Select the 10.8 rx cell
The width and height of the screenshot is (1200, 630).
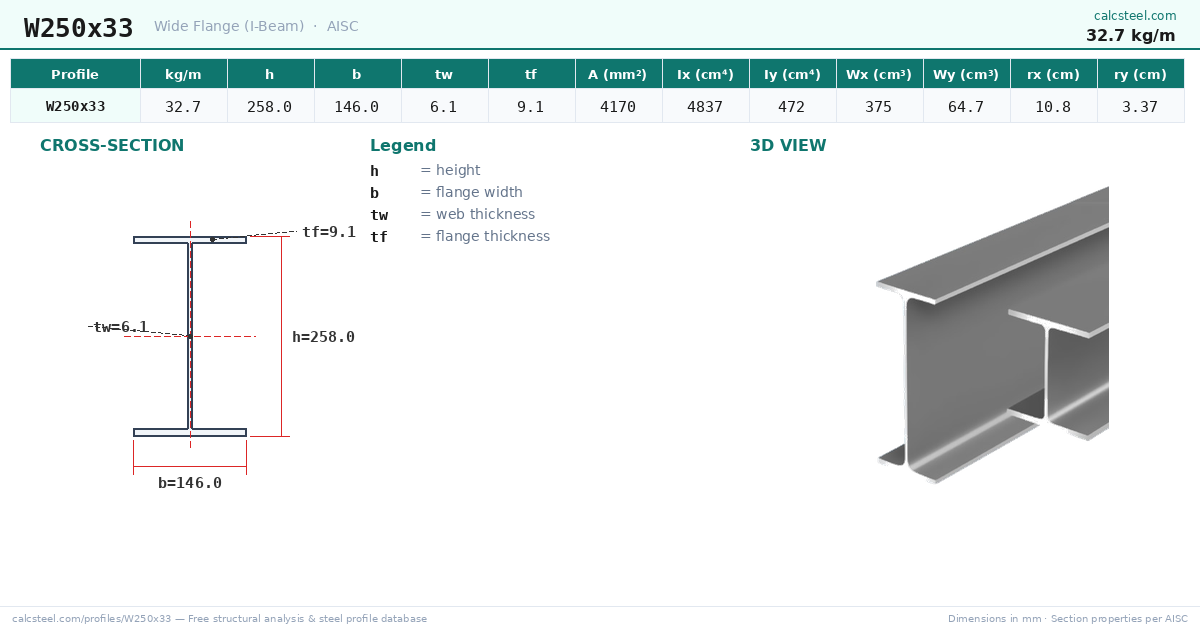1053,106
